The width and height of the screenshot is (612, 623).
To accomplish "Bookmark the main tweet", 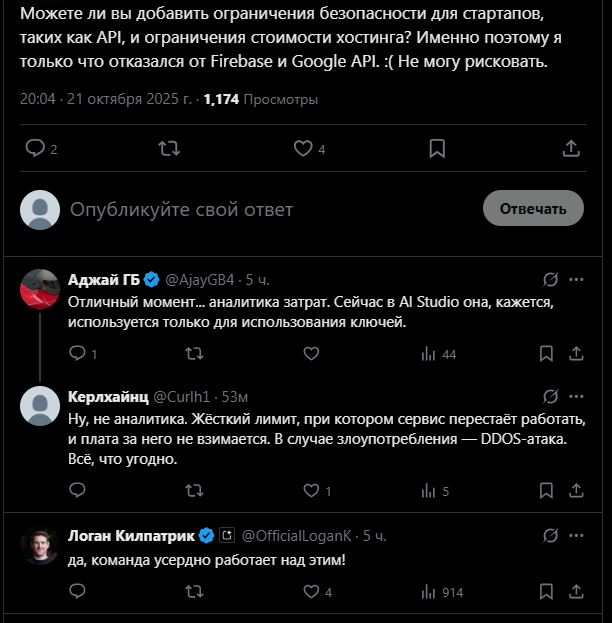I will [437, 148].
